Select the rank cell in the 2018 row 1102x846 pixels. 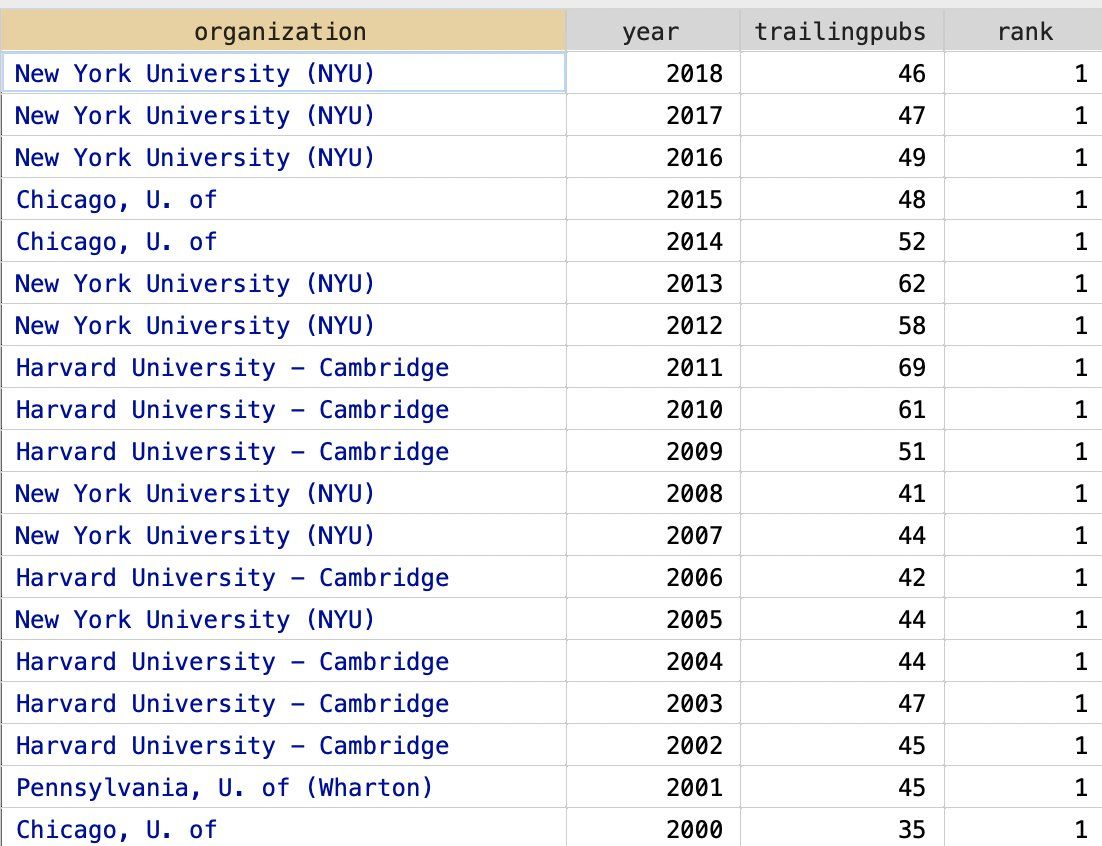[1080, 74]
